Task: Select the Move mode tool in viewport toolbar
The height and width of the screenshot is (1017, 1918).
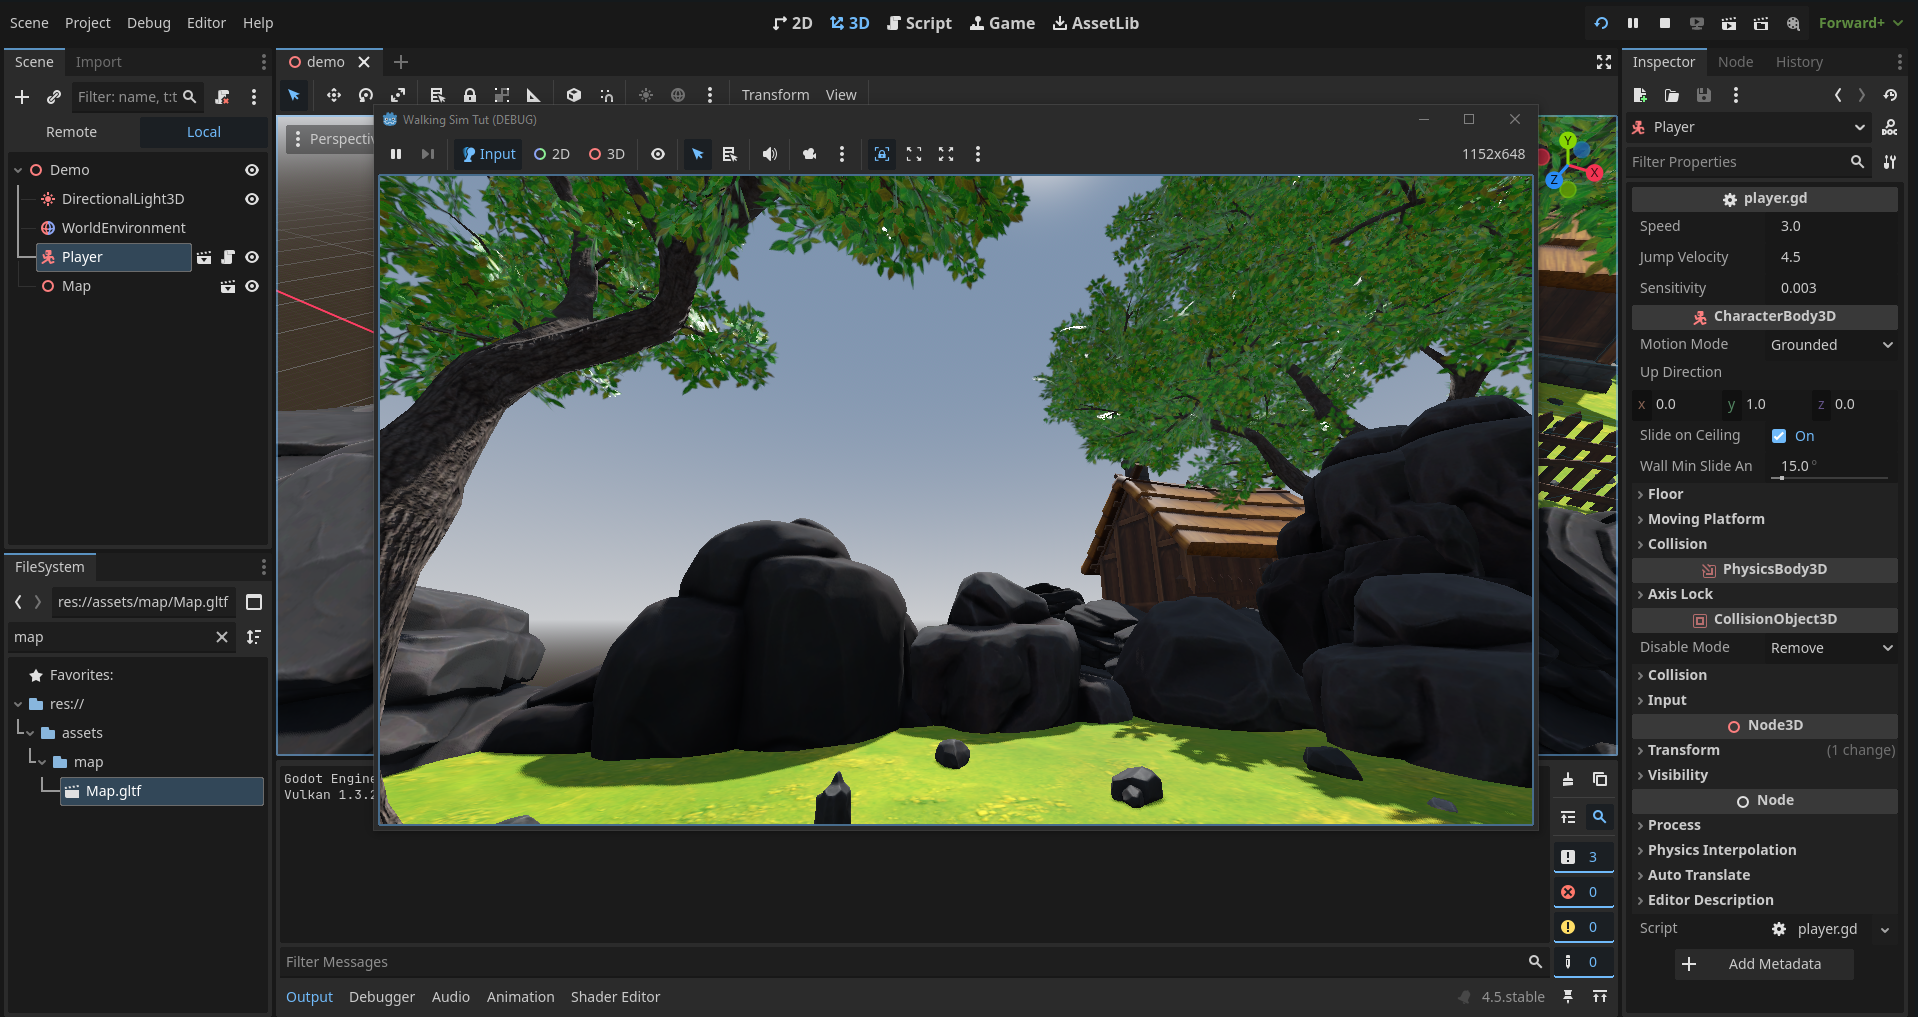Action: click(x=333, y=95)
